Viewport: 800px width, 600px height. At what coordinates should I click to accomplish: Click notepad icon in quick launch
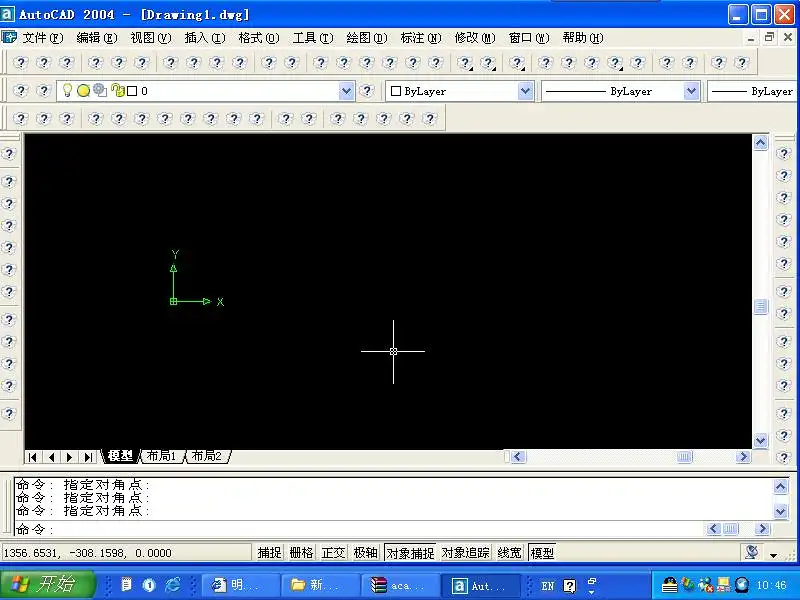pyautogui.click(x=127, y=585)
